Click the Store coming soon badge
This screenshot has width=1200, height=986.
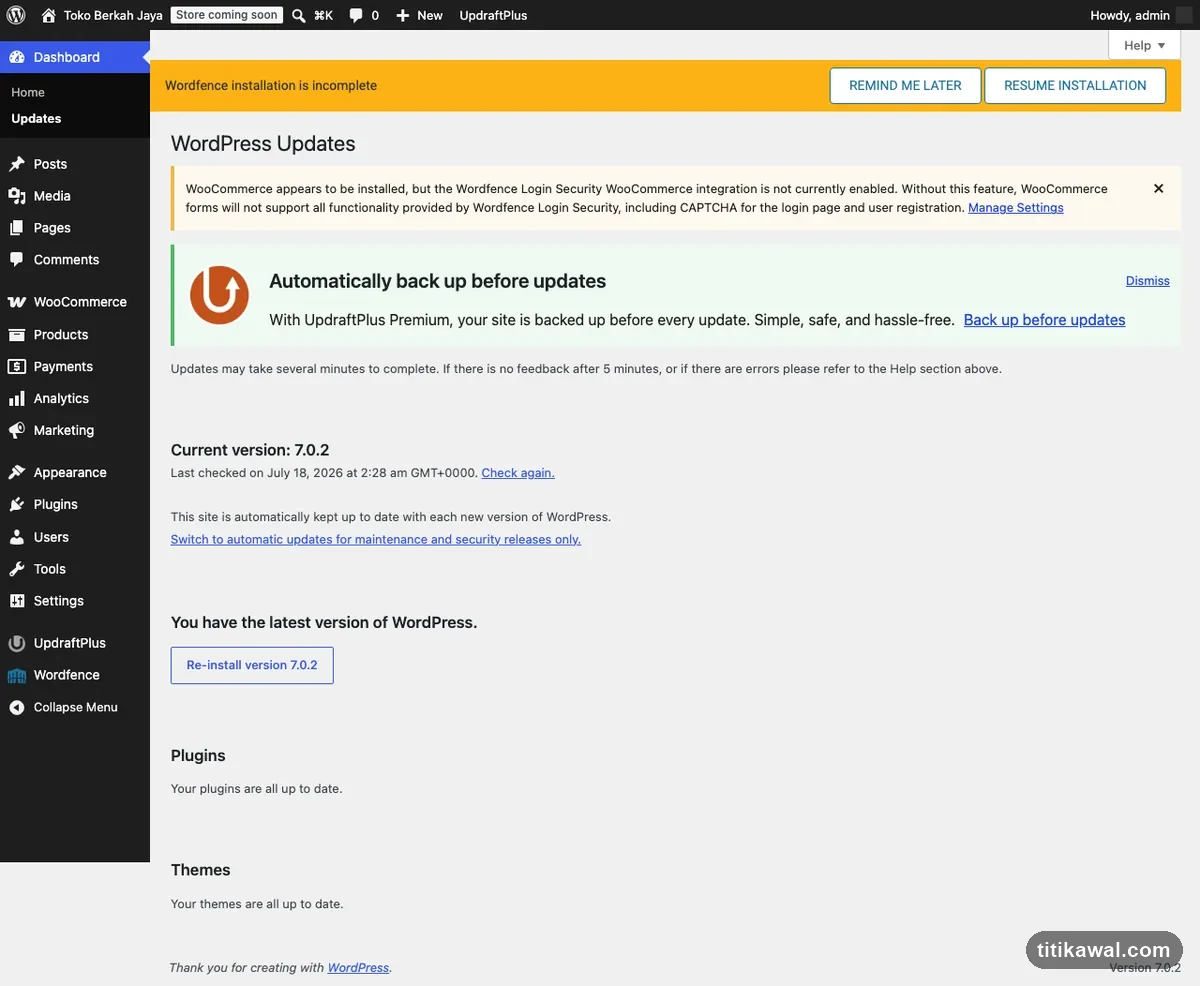point(227,15)
